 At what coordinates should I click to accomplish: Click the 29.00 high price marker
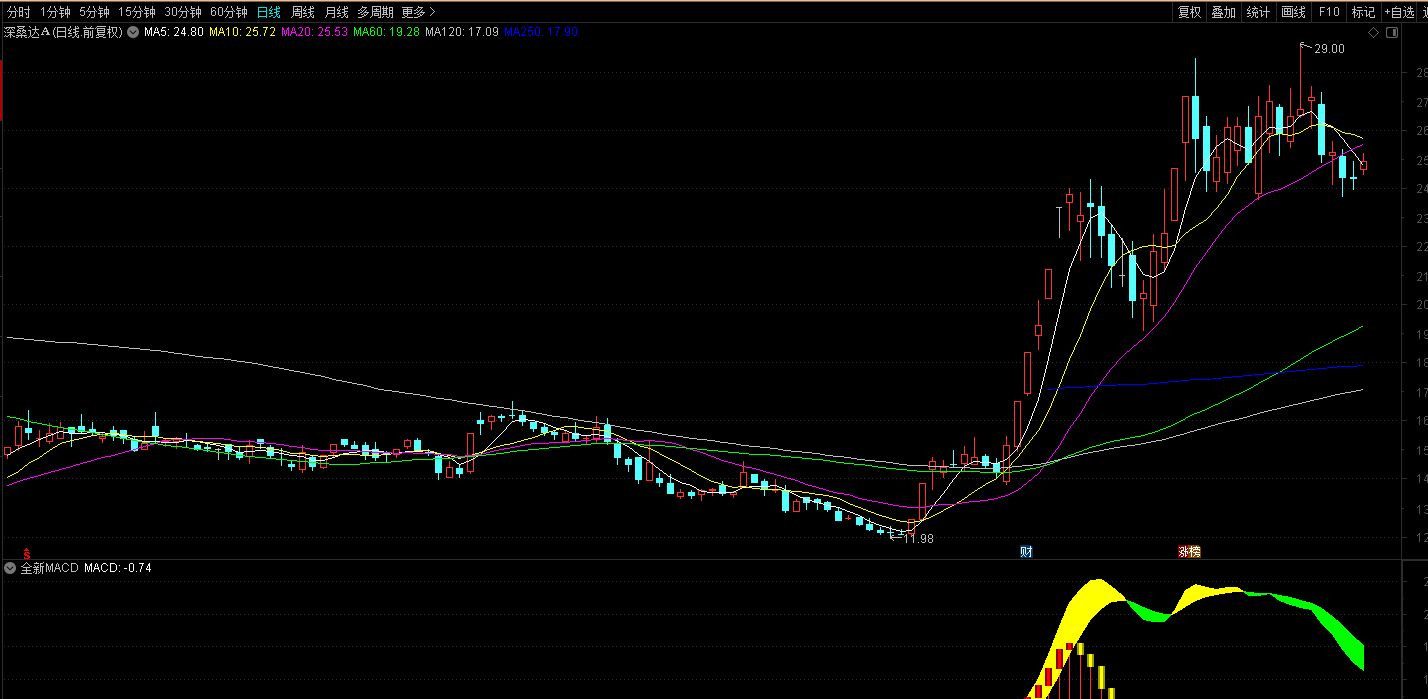tap(1328, 49)
